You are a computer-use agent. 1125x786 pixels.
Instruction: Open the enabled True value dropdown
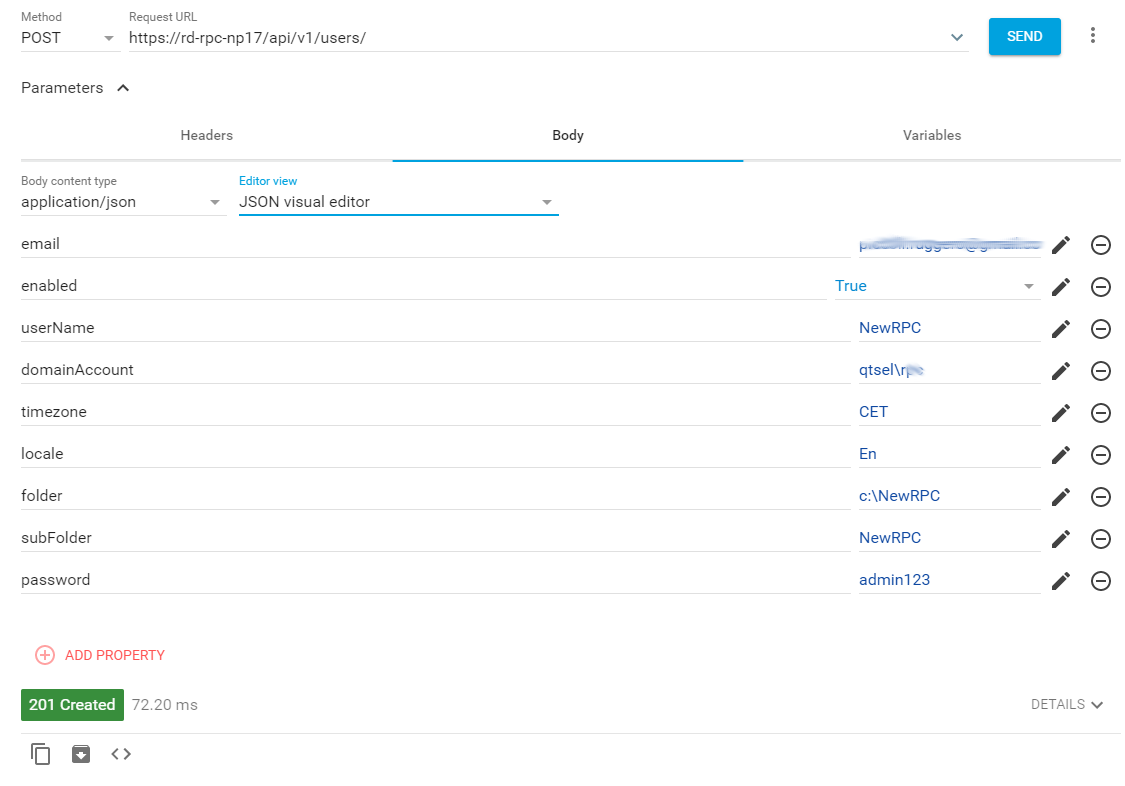click(x=935, y=286)
